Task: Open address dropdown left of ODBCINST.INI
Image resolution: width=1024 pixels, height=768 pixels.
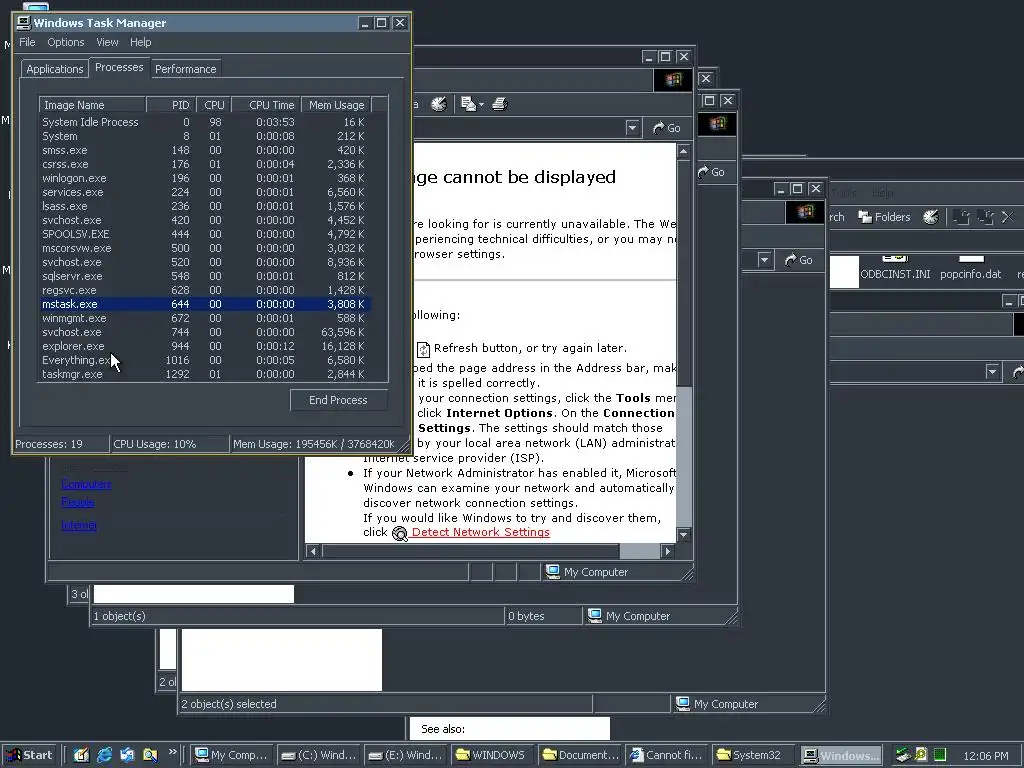Action: pos(764,260)
